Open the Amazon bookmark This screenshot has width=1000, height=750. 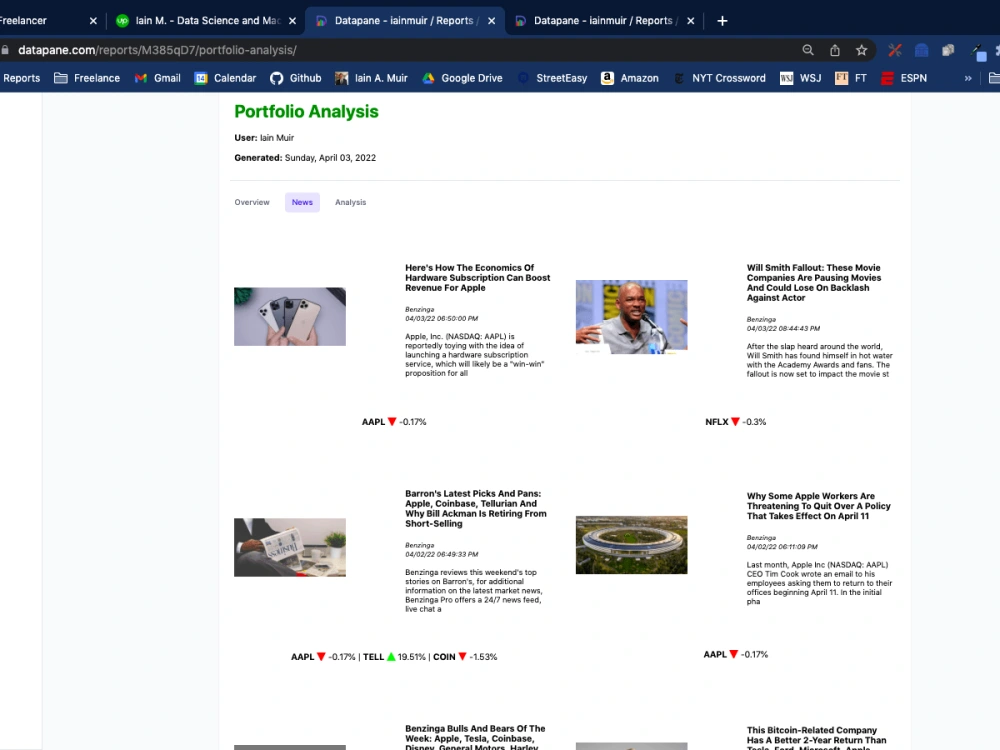pos(630,78)
